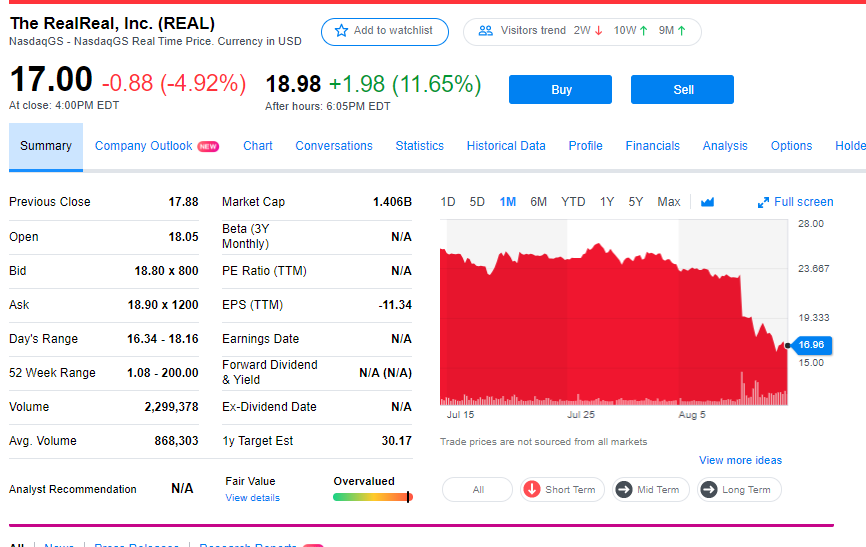
Task: Click the 2W red down arrow
Action: coord(599,31)
